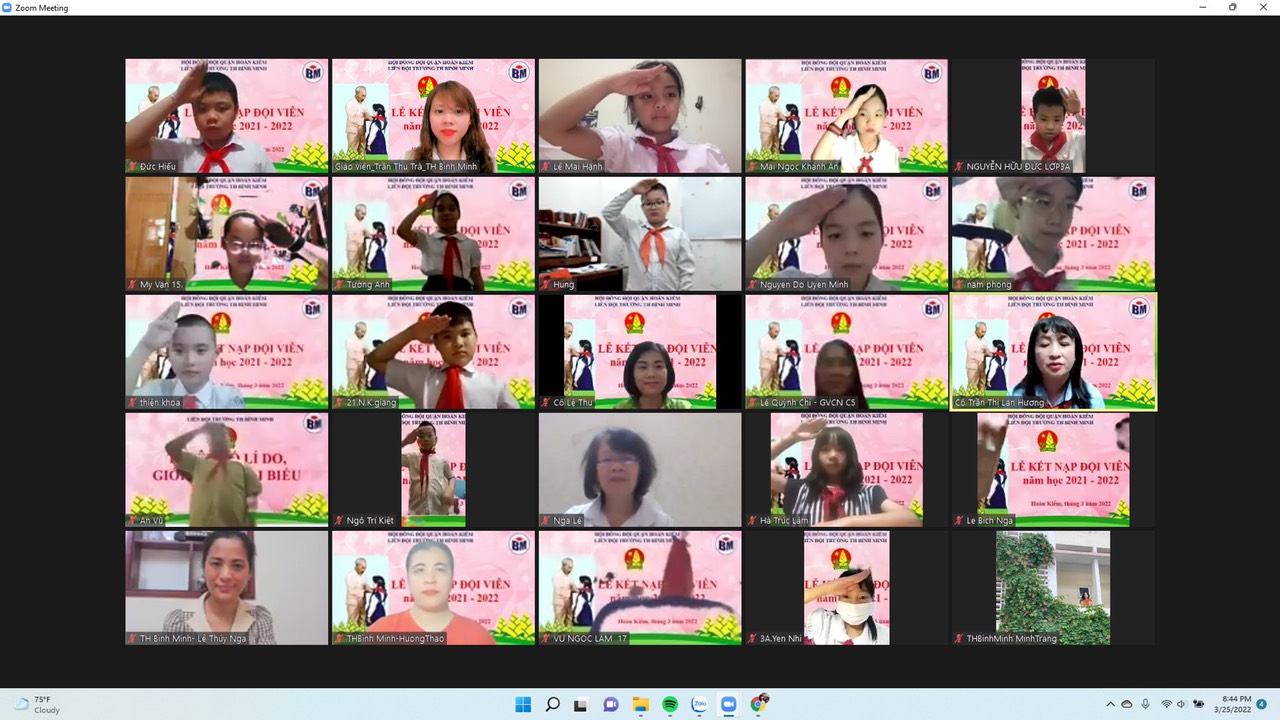Open the Windows Start menu
The height and width of the screenshot is (720, 1280).
523,704
